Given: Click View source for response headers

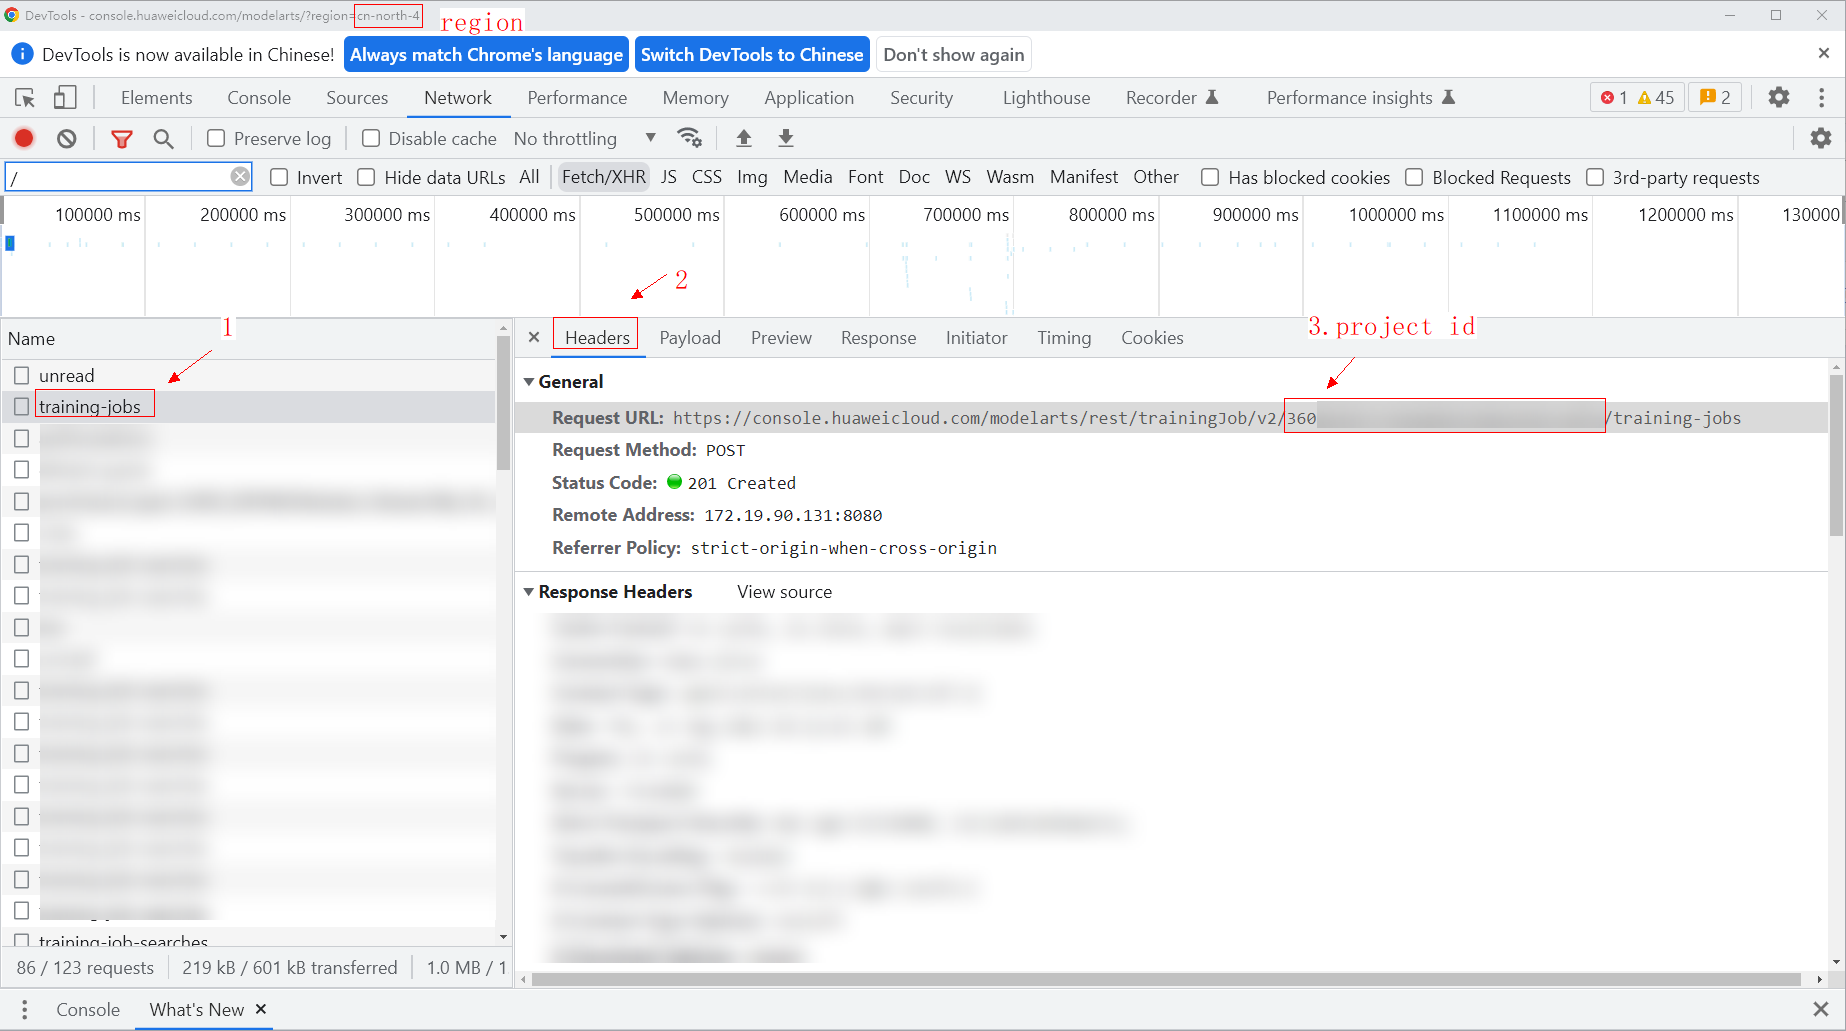Looking at the screenshot, I should point(784,591).
